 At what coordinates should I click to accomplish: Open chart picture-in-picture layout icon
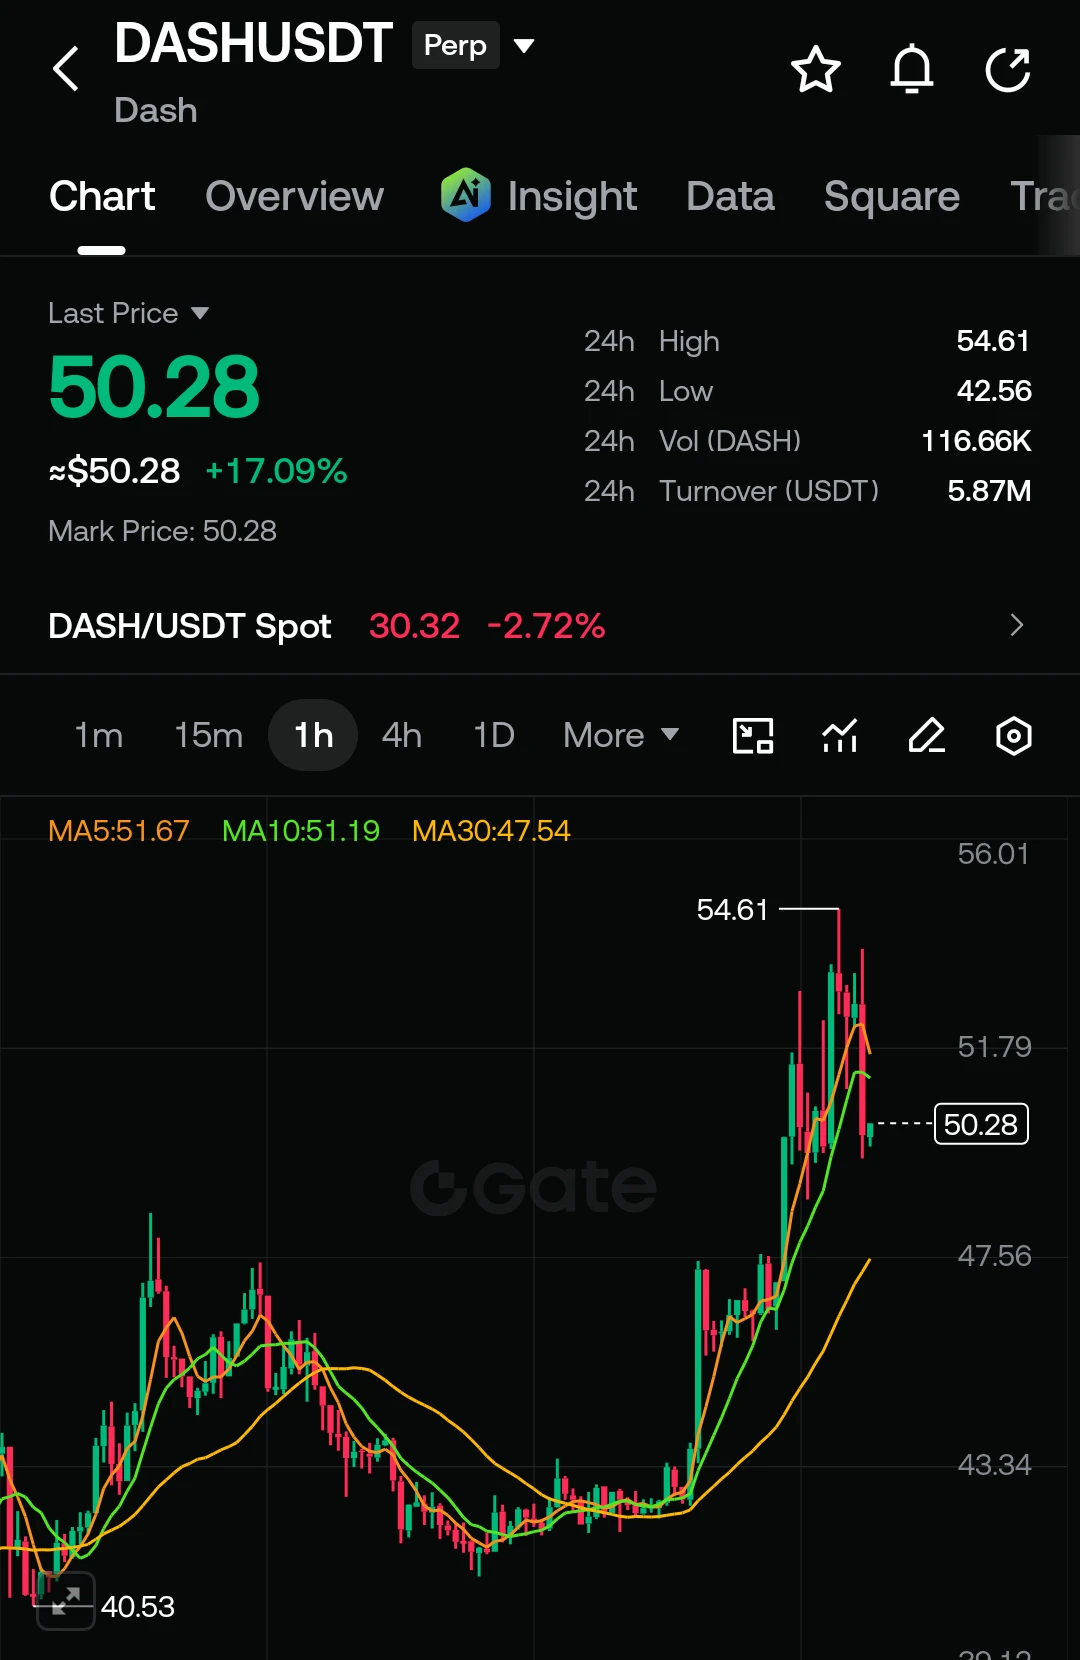pos(753,736)
